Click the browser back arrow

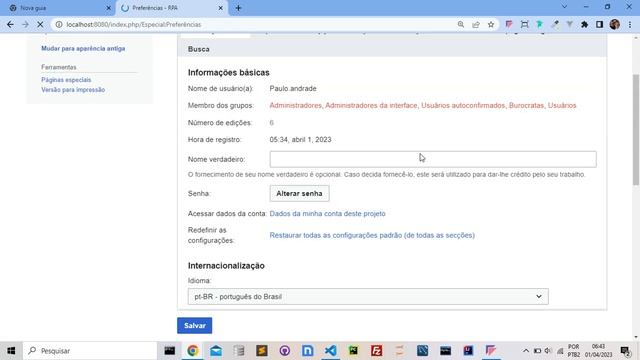10,24
